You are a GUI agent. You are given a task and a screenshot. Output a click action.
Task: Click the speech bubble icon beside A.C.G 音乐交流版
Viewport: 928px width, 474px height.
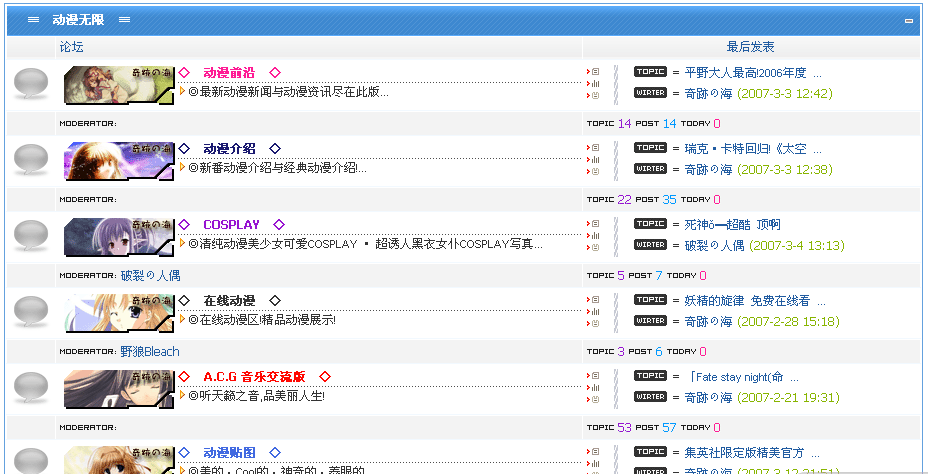[x=31, y=388]
